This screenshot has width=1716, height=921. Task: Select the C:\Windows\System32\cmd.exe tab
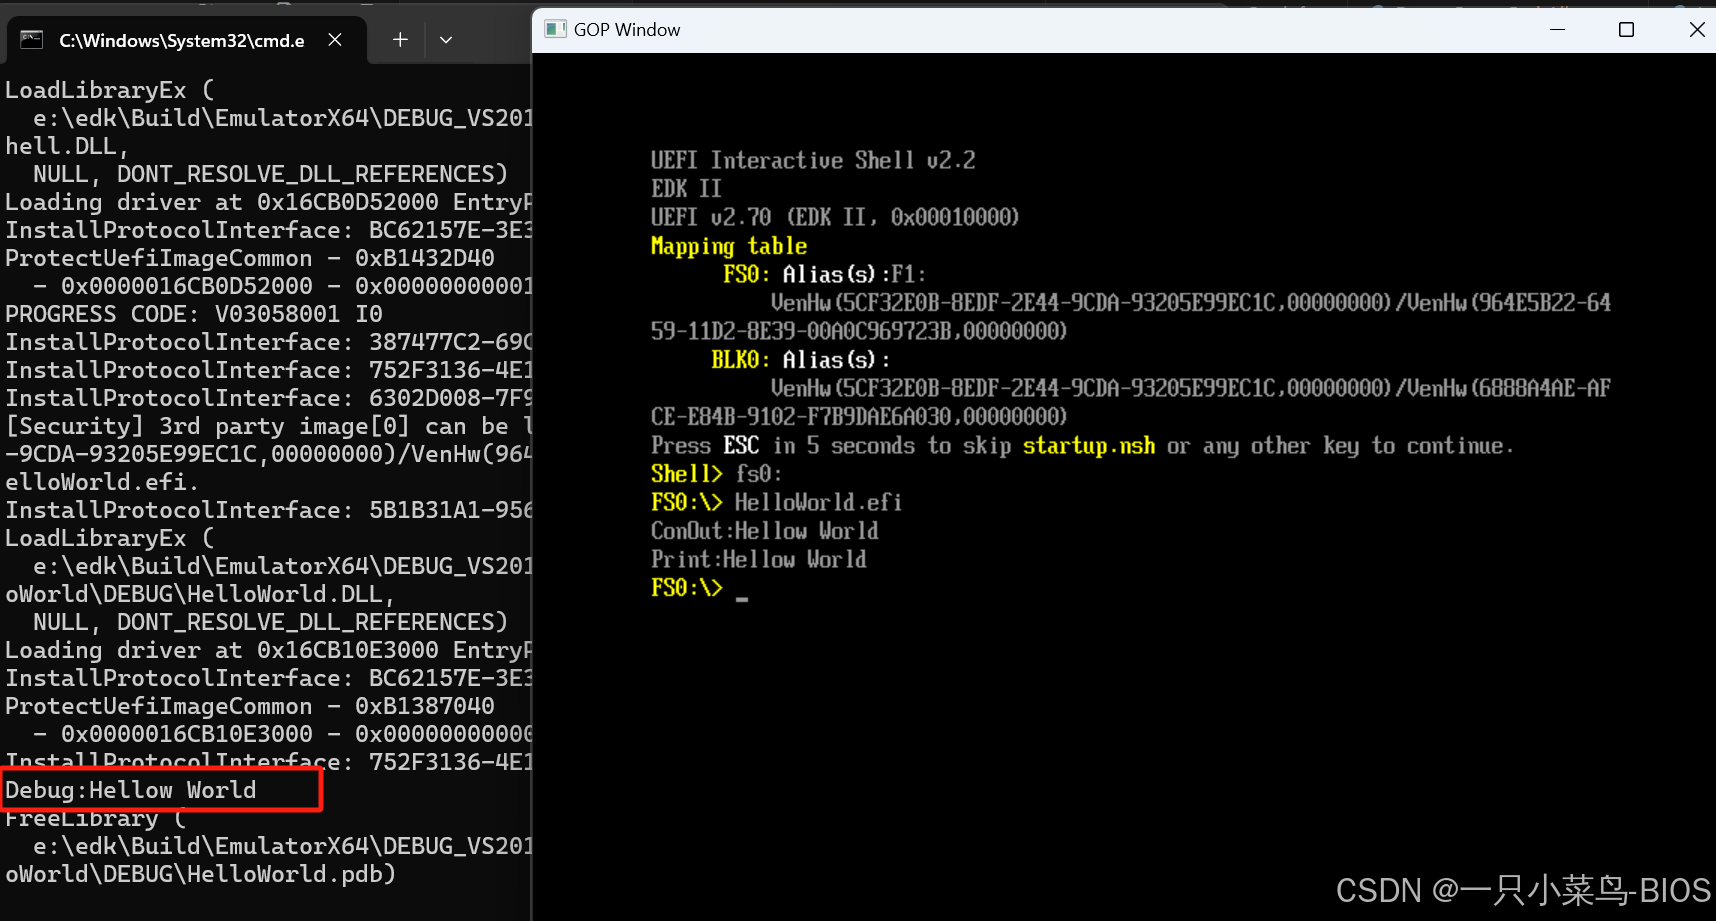coord(186,40)
